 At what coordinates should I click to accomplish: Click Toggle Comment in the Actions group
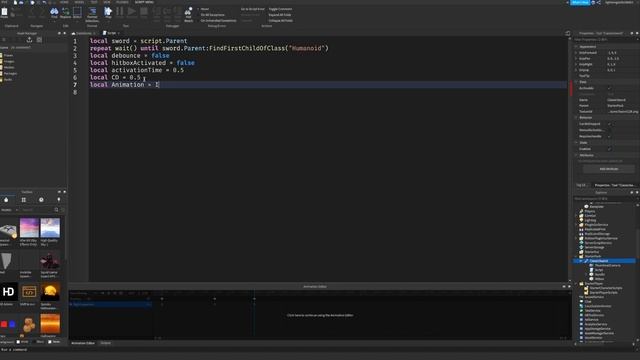click(x=280, y=9)
